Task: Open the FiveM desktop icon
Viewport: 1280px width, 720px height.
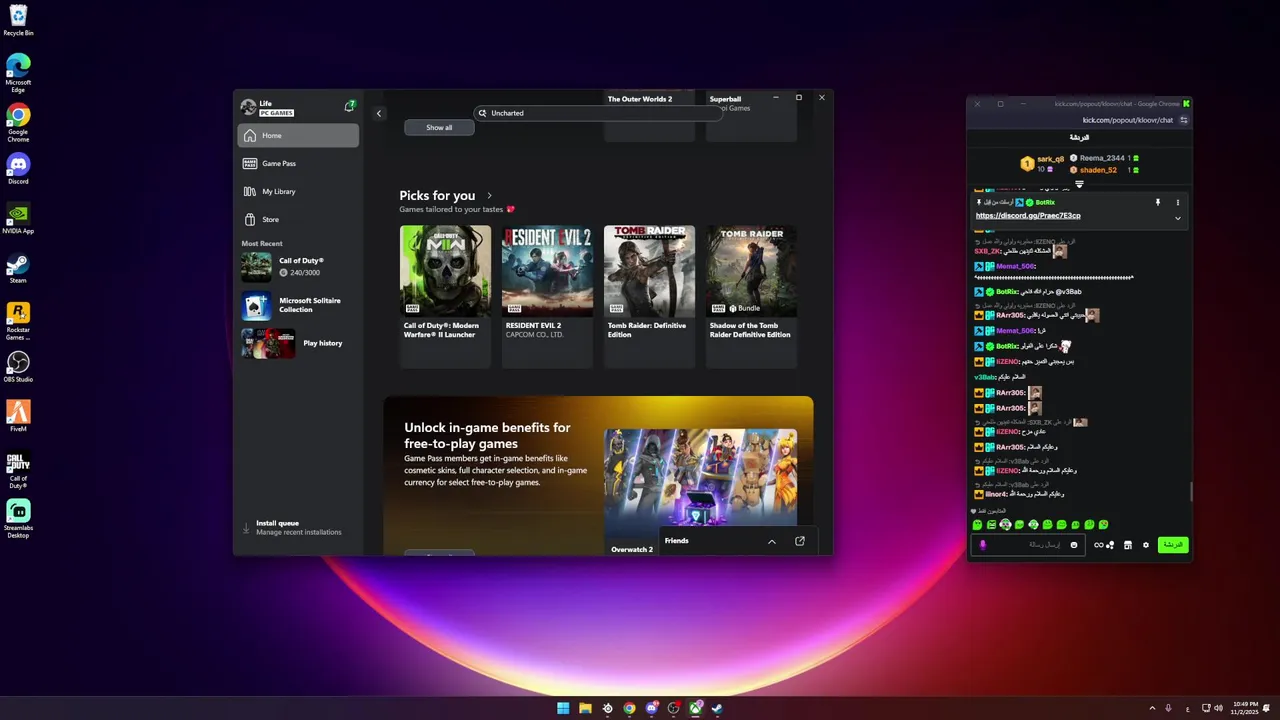Action: [x=18, y=415]
